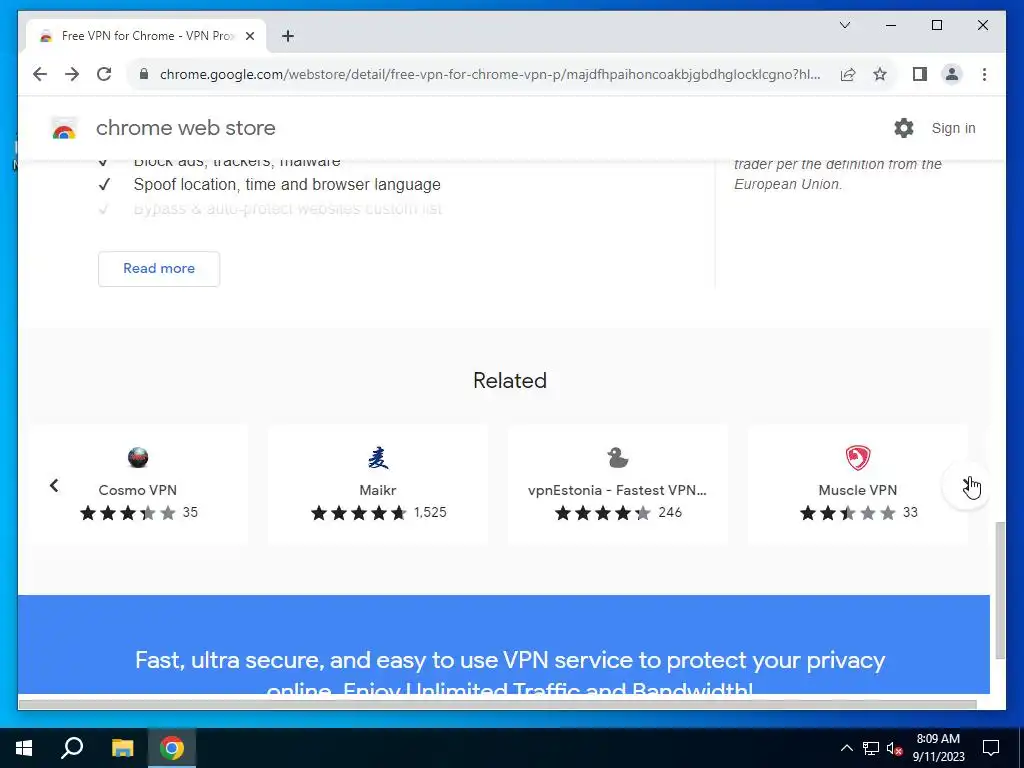Expand the tab search chevron
1024x768 pixels.
(x=845, y=25)
